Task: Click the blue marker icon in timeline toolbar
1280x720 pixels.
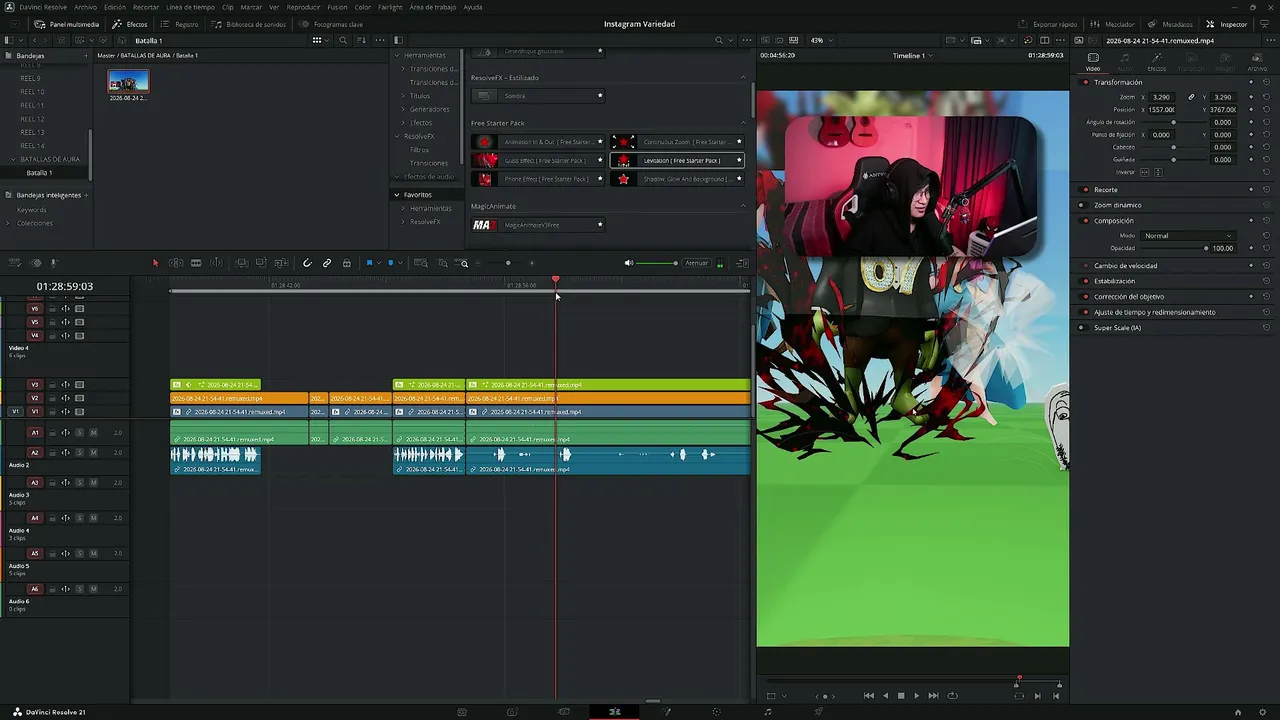Action: coord(390,263)
